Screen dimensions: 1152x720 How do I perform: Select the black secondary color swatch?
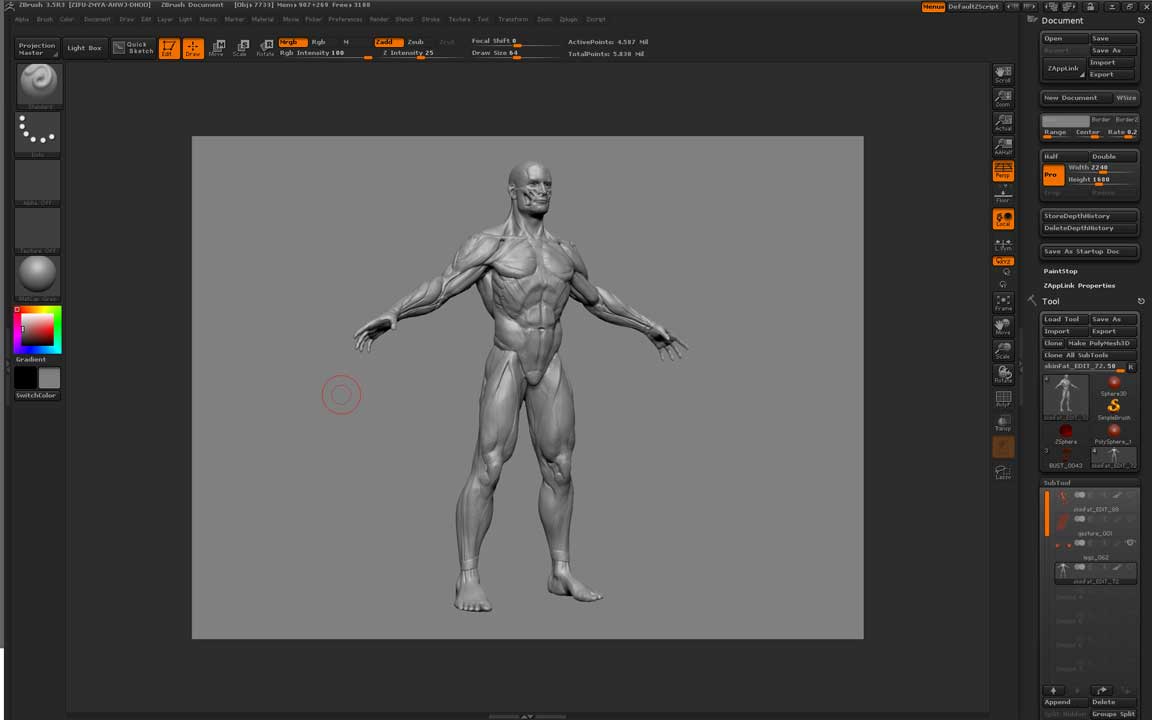click(26, 378)
